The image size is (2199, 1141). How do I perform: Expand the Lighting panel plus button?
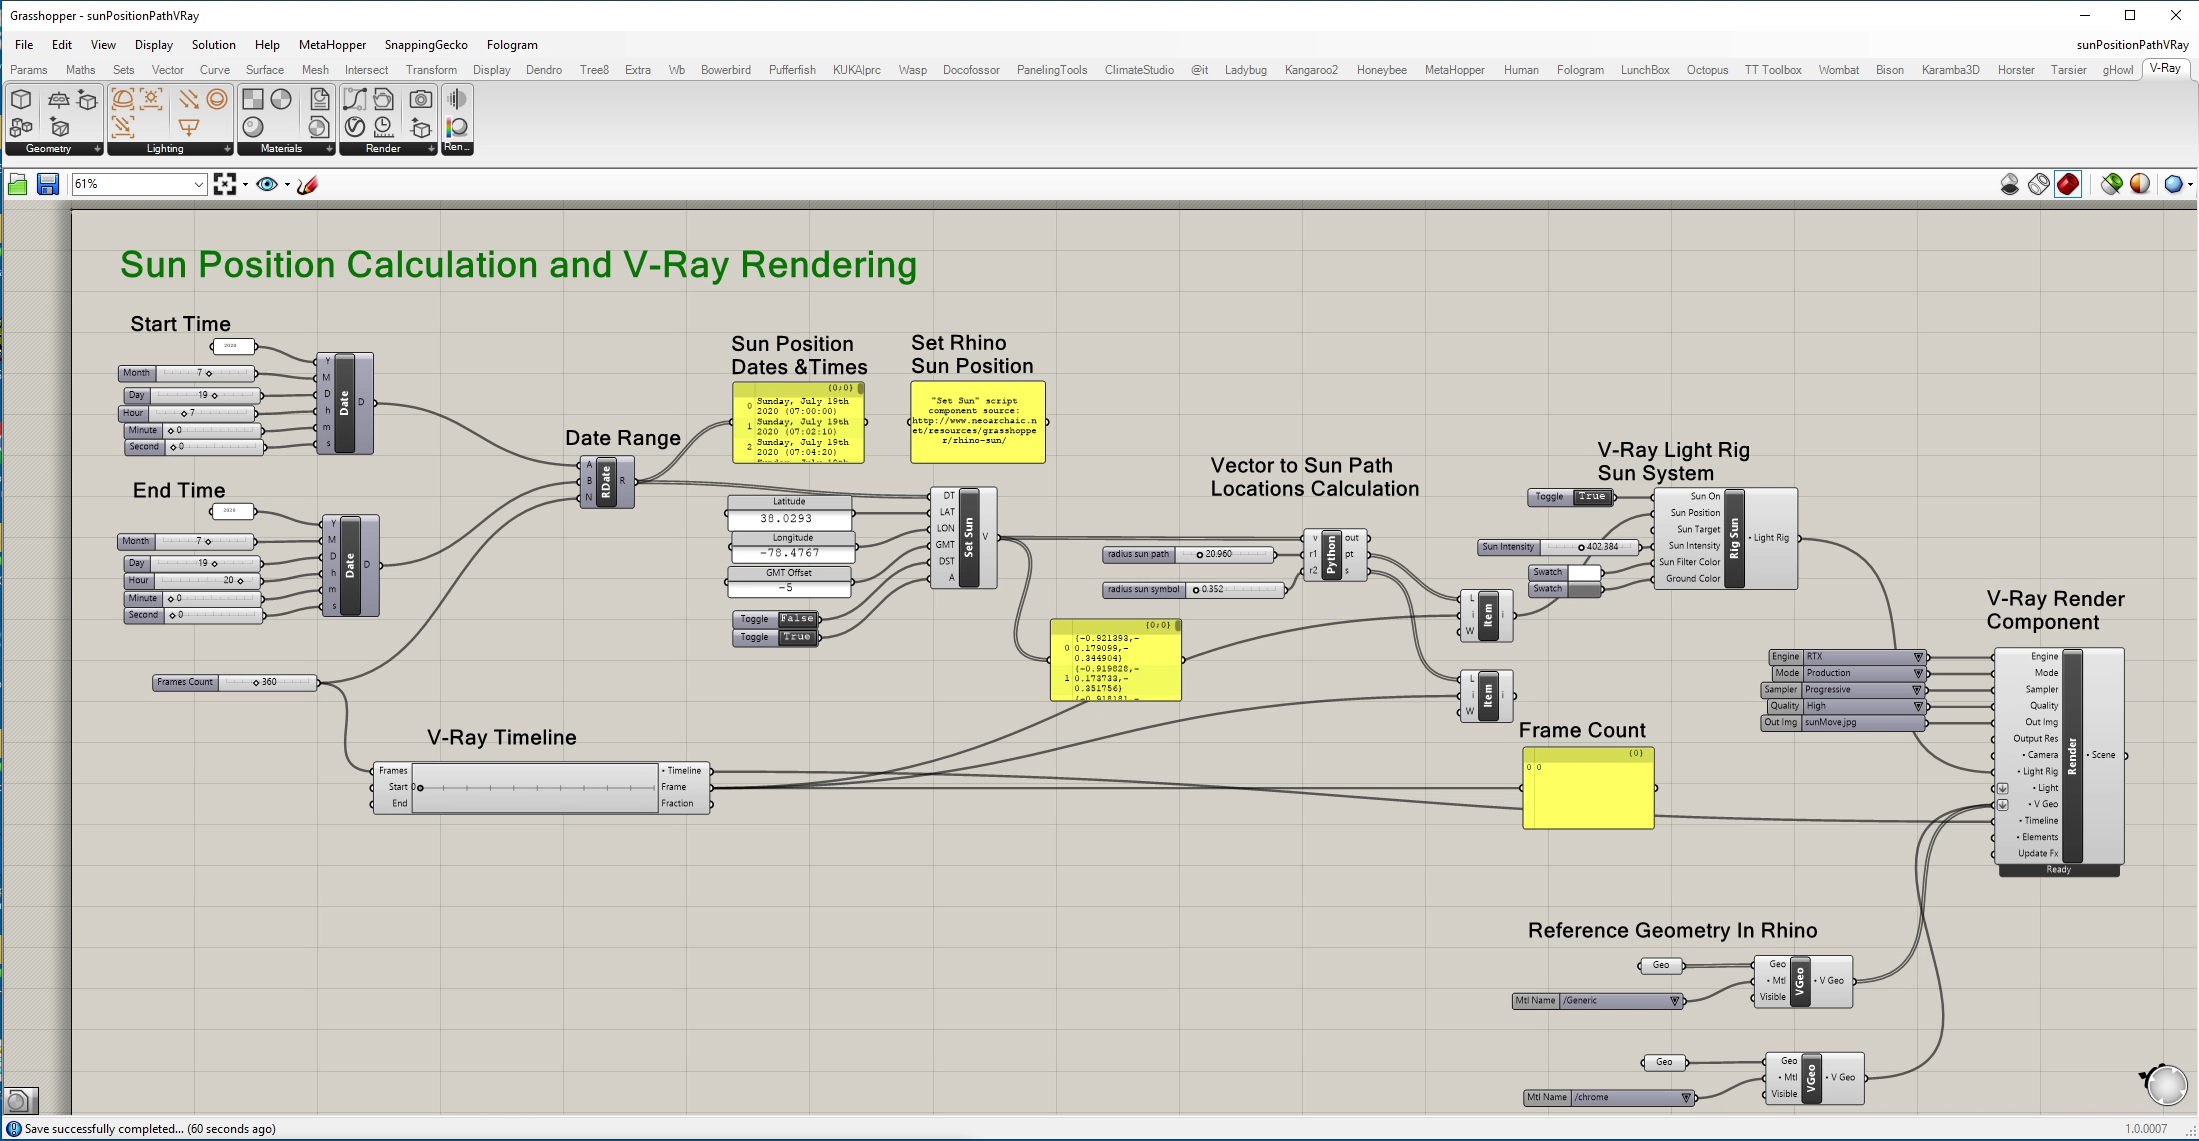coord(227,149)
